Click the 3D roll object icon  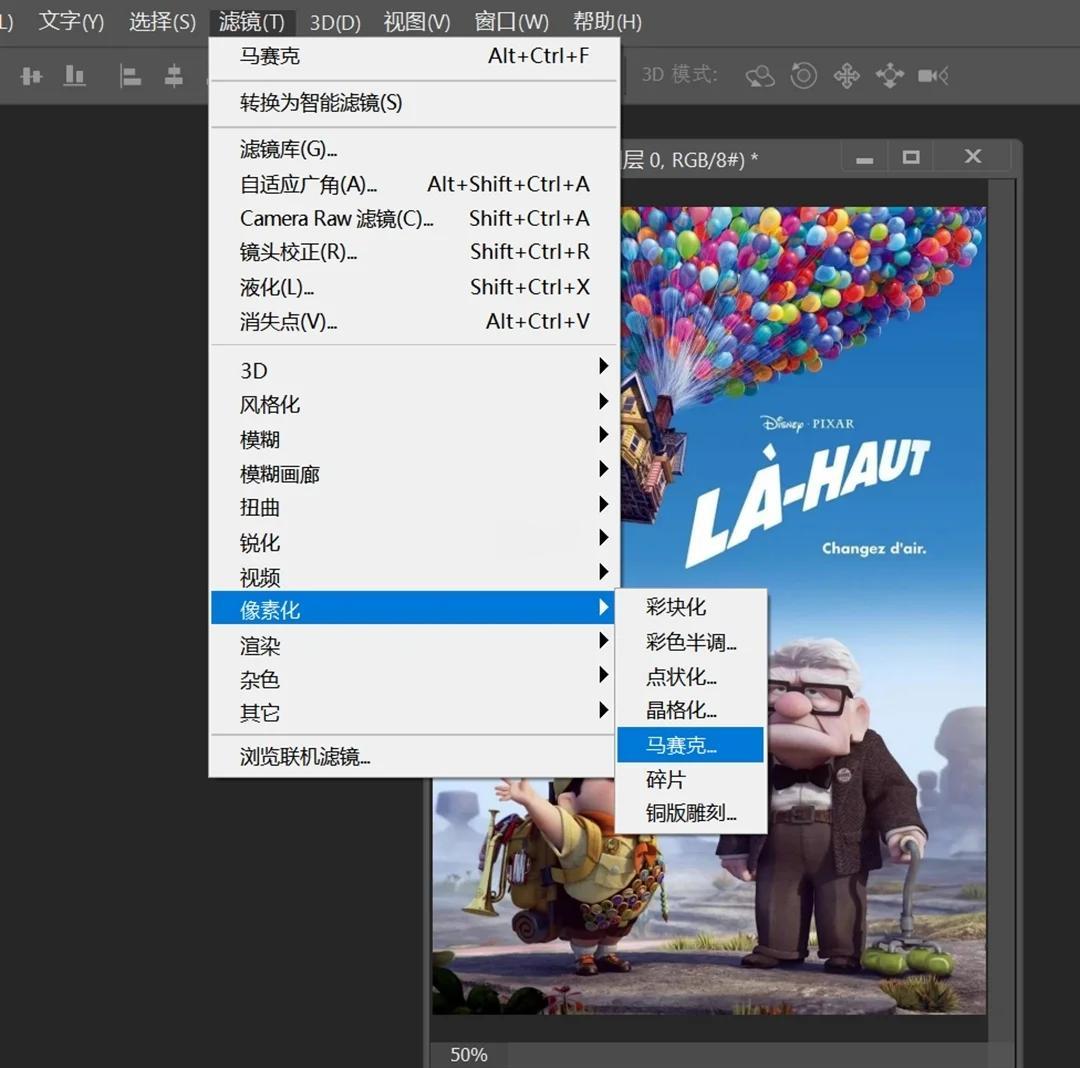pyautogui.click(x=804, y=76)
